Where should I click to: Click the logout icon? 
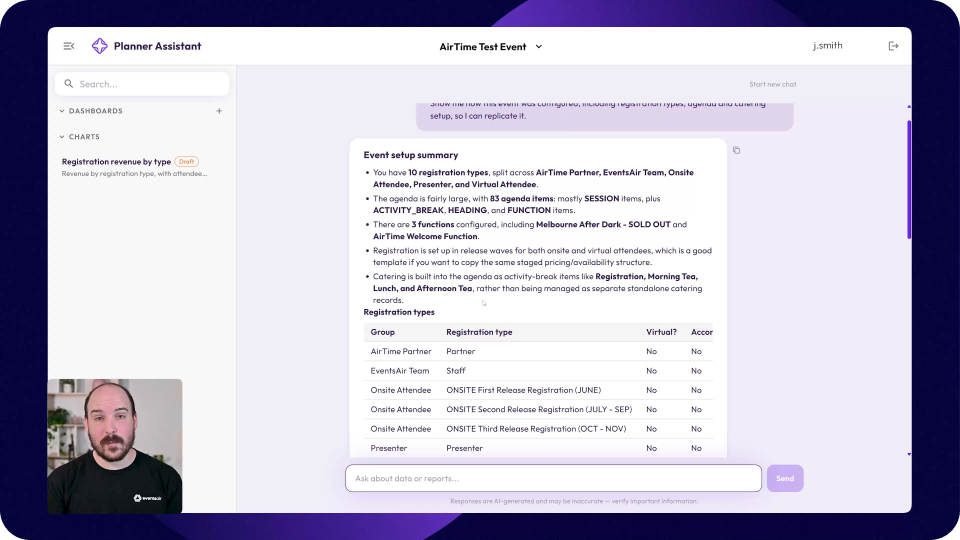pyautogui.click(x=893, y=46)
